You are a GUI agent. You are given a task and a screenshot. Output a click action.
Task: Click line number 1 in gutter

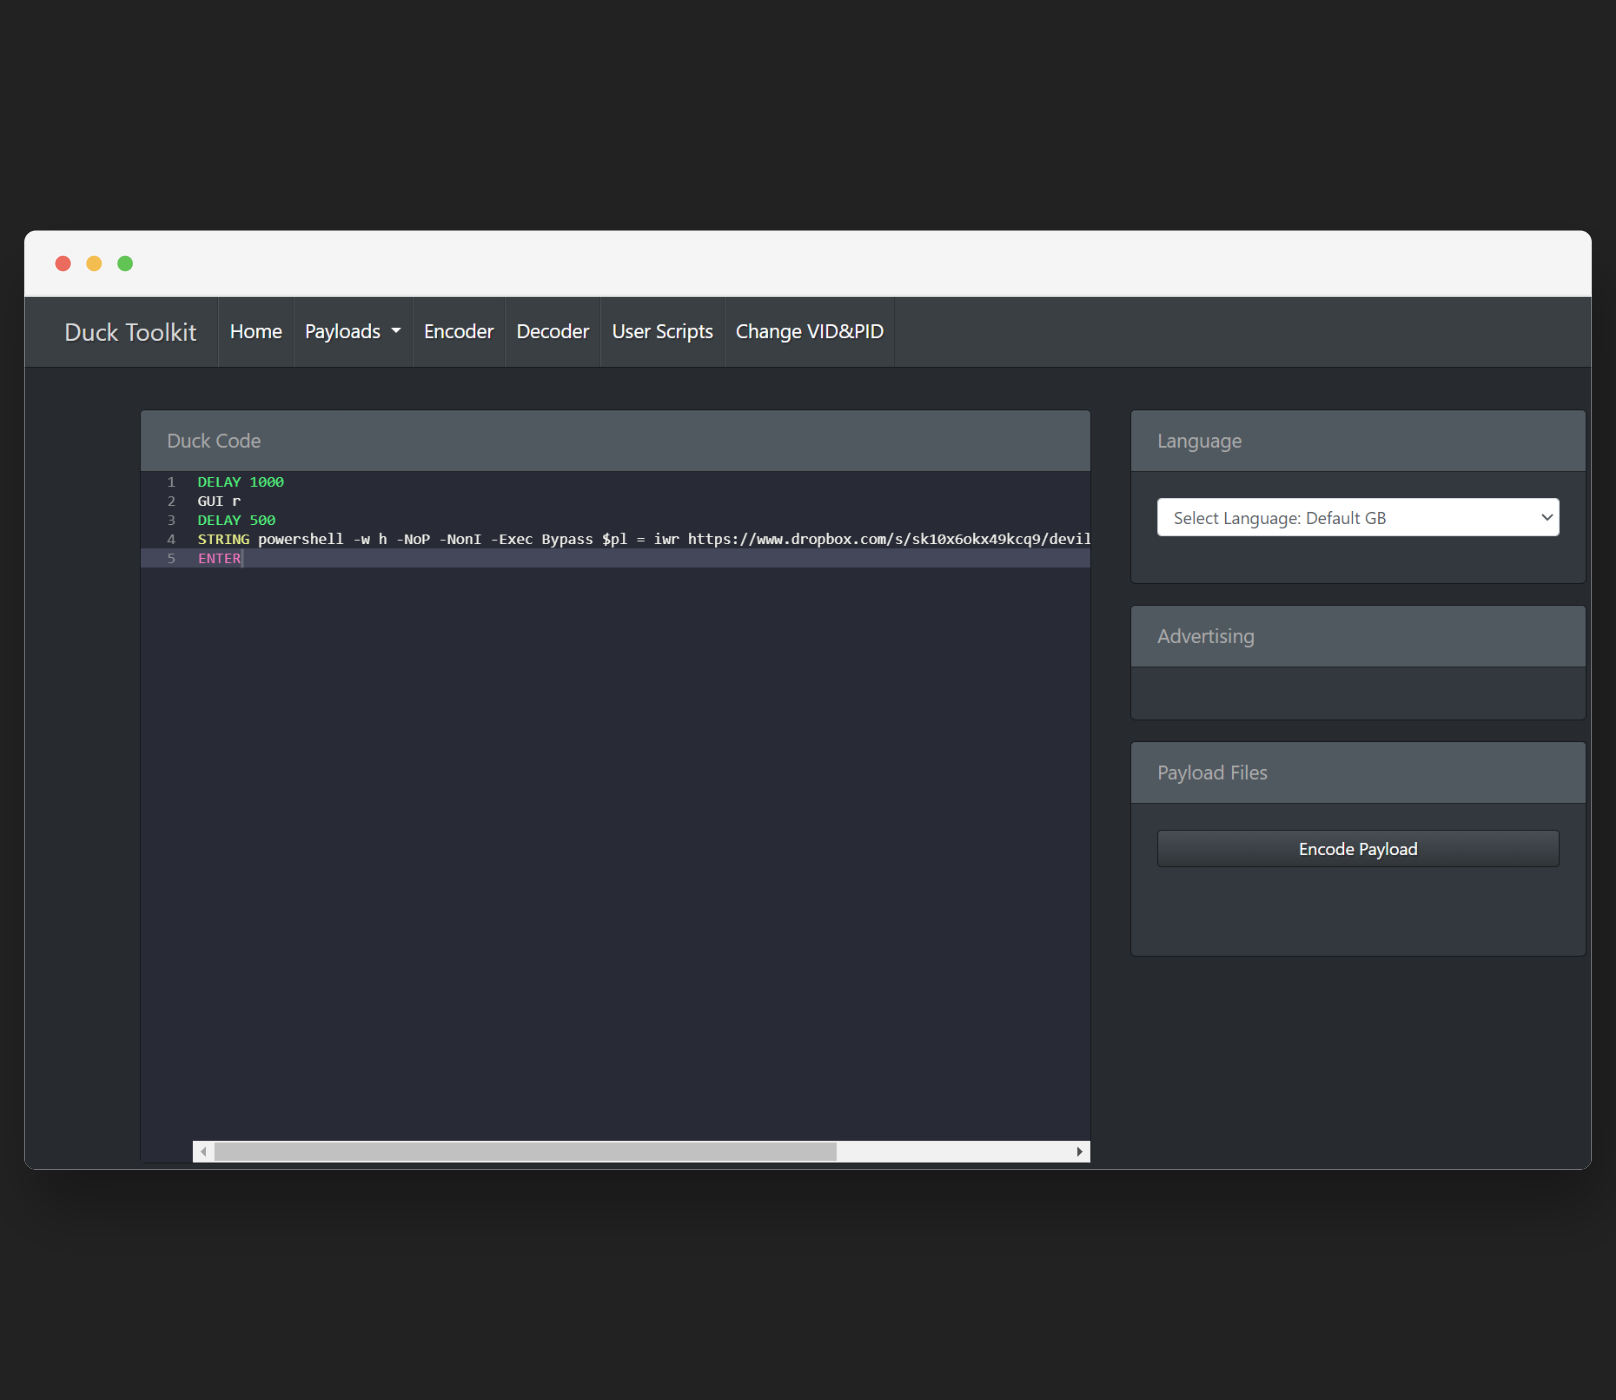171,482
